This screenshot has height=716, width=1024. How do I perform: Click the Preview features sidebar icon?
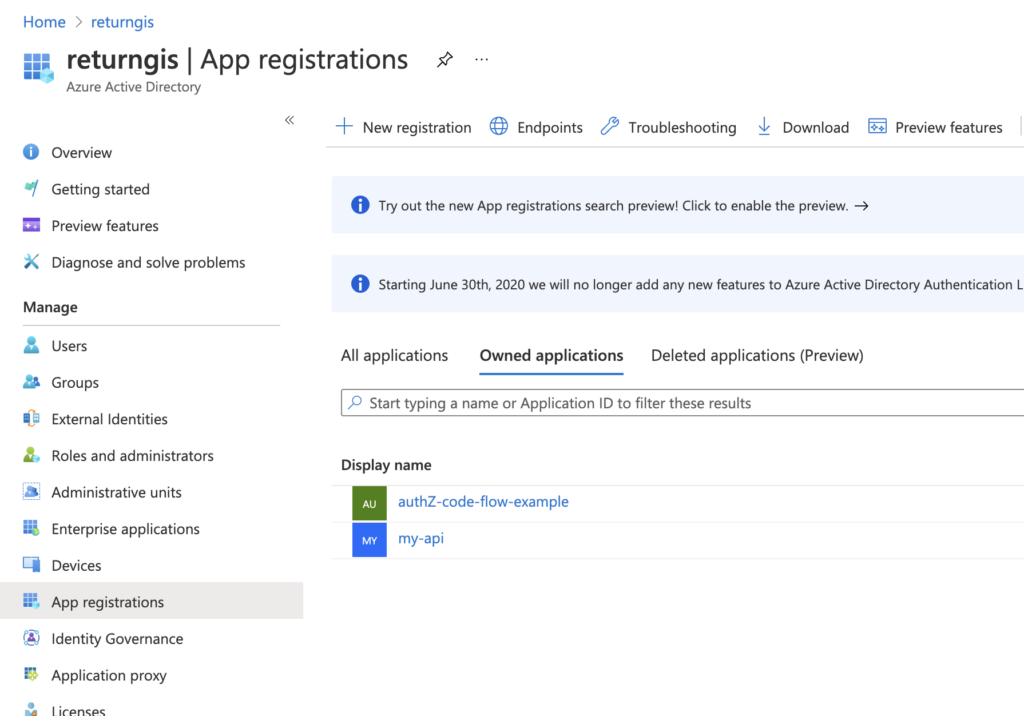[31, 225]
